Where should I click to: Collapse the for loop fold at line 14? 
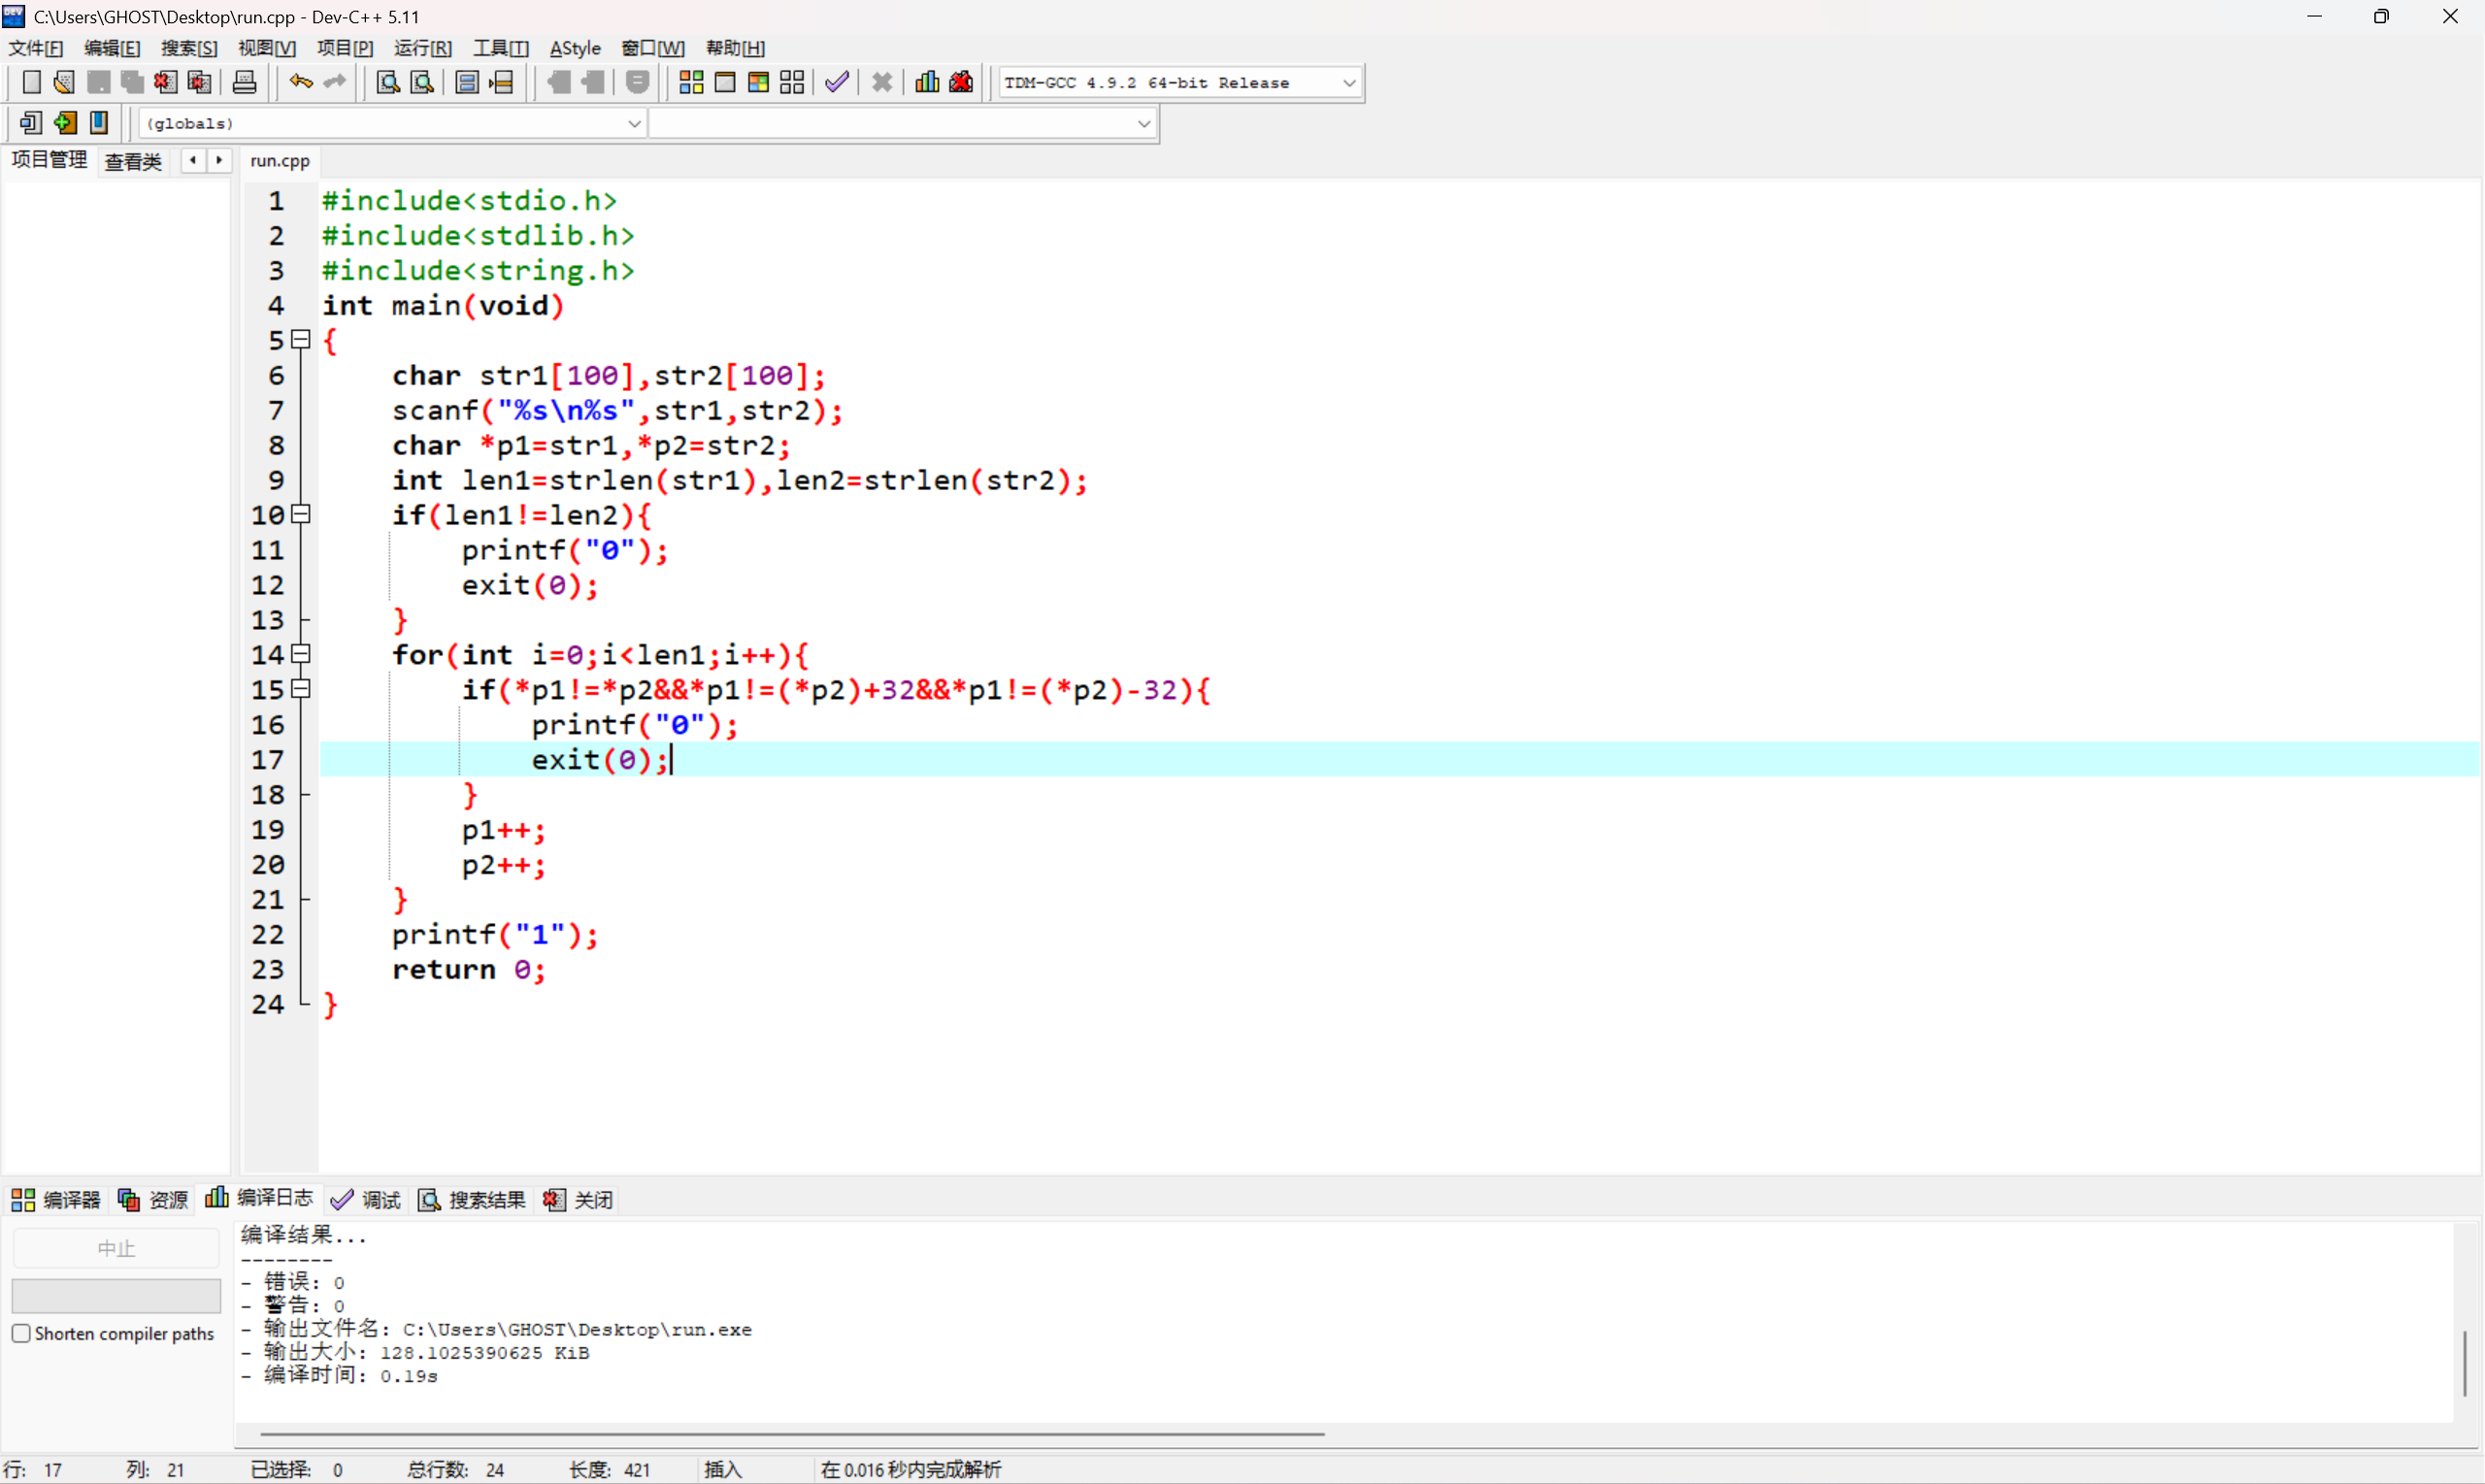301,654
